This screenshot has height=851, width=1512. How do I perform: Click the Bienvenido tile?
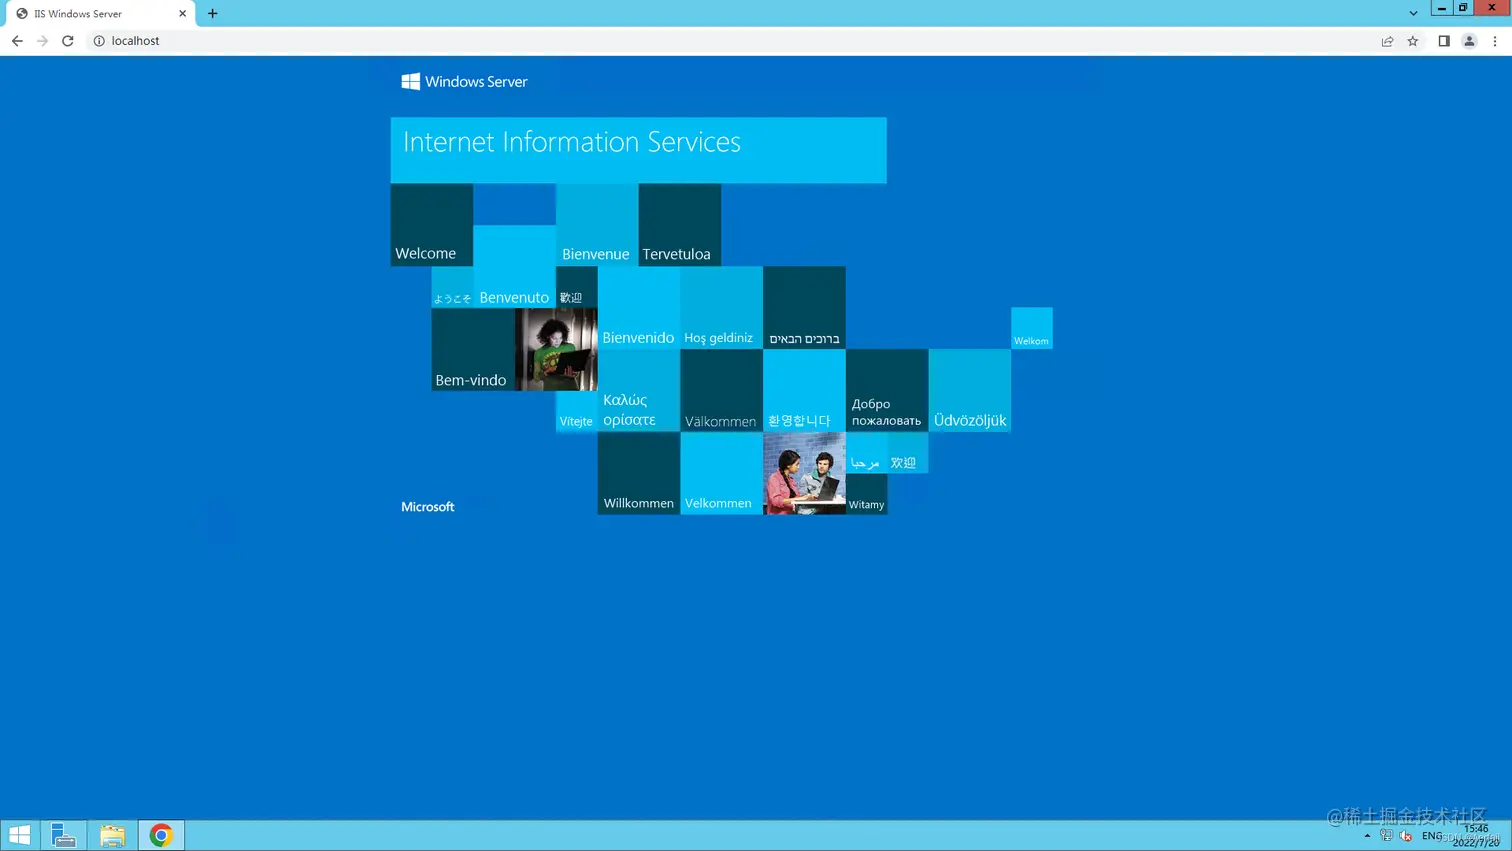[638, 308]
